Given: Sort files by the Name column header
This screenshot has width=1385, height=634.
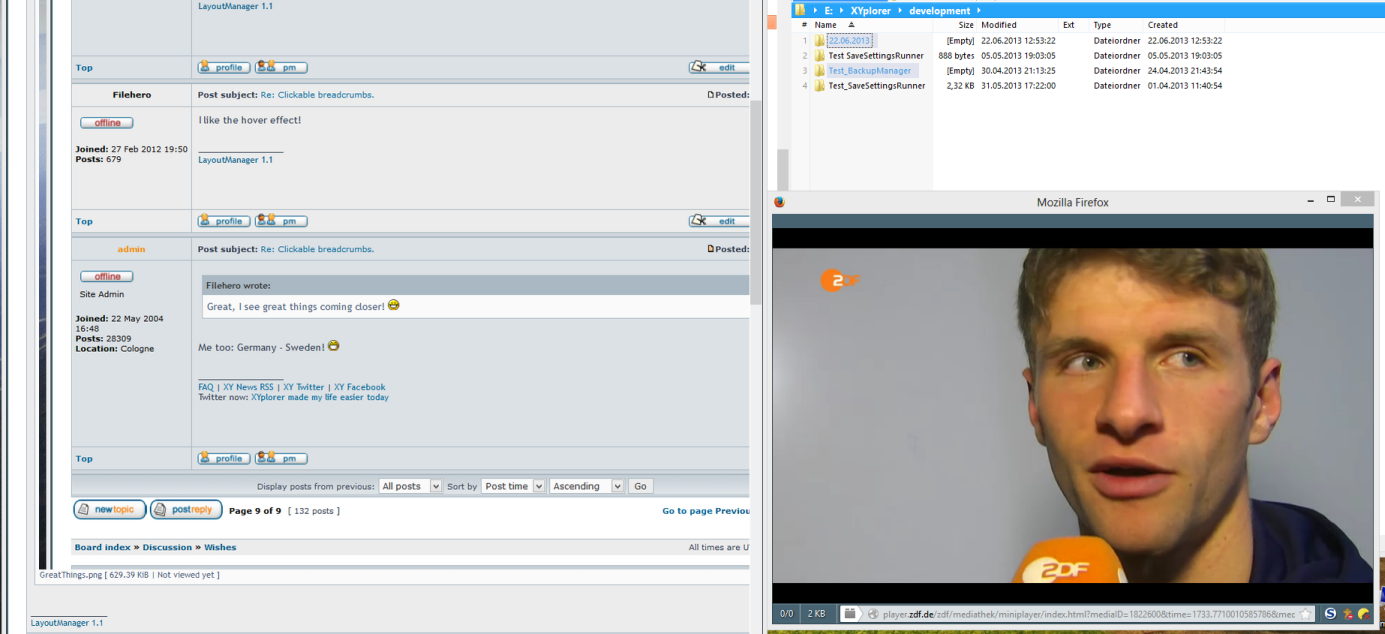Looking at the screenshot, I should [x=826, y=25].
